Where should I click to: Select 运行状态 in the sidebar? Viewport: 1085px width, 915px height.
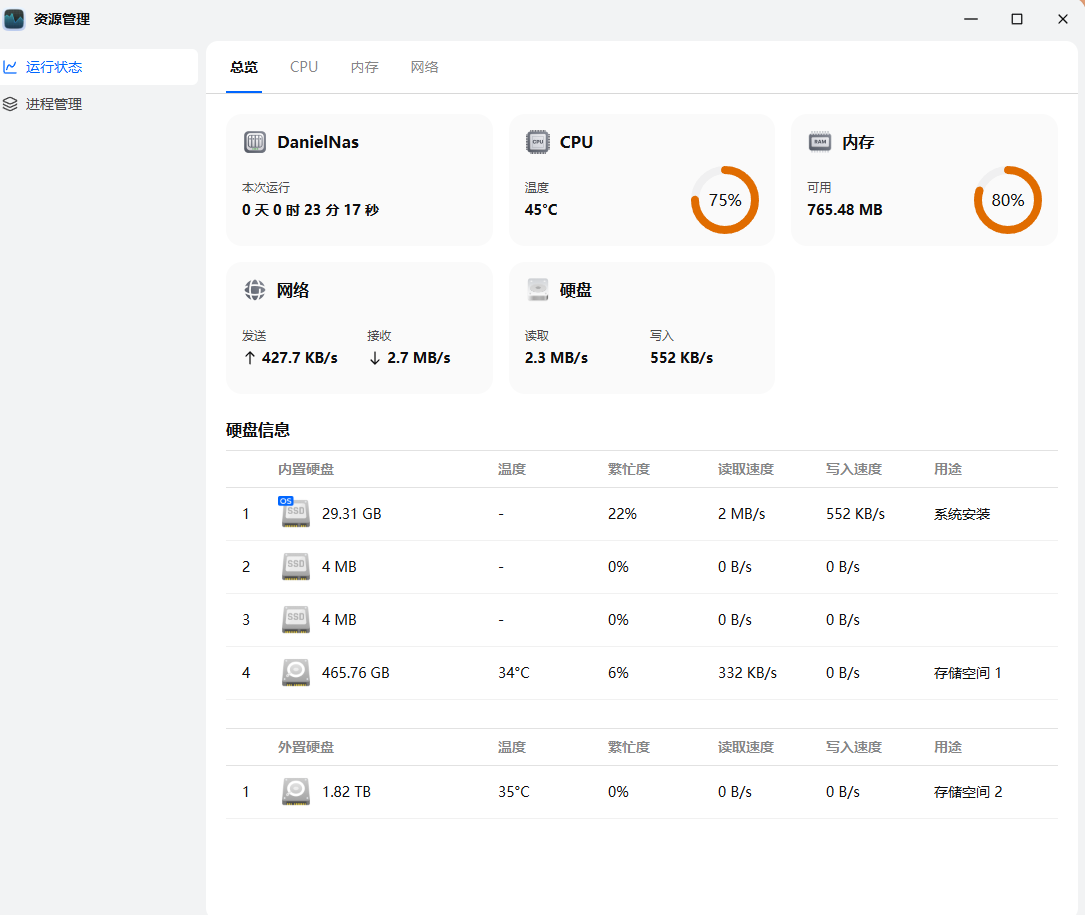pyautogui.click(x=54, y=67)
